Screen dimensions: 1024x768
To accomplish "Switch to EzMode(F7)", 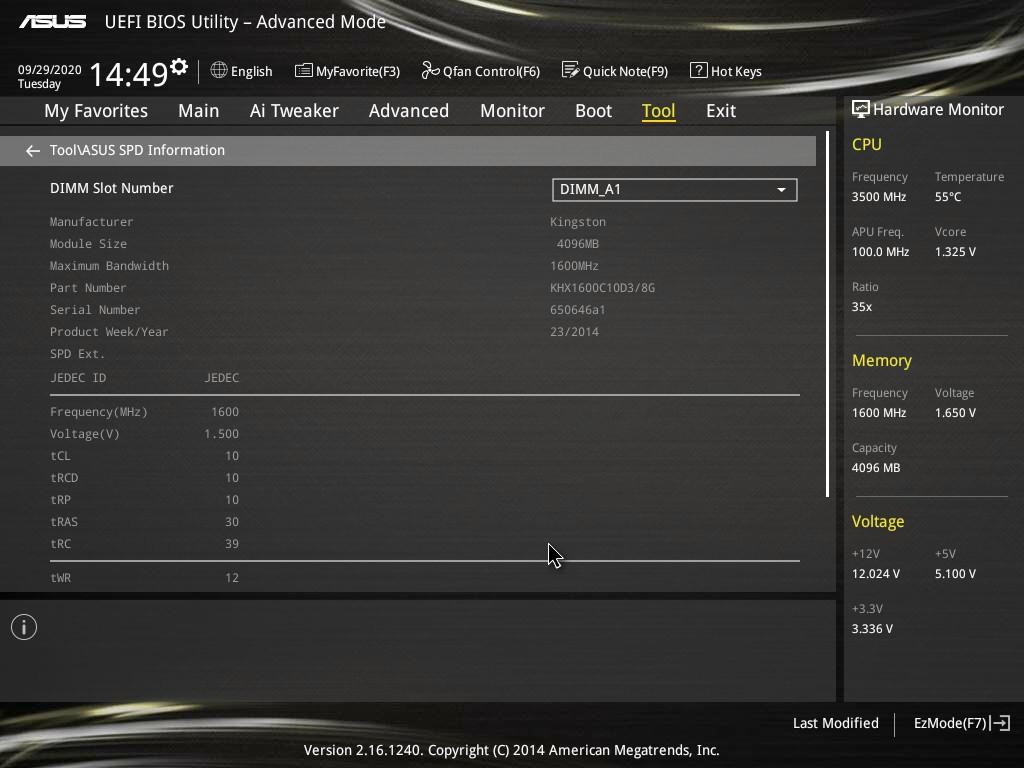I will coord(962,723).
